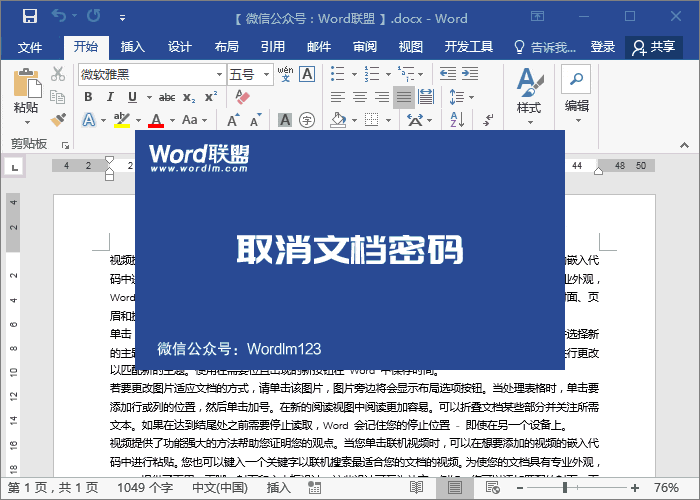The width and height of the screenshot is (700, 500).
Task: Click the multilevel list icon
Action: click(407, 74)
